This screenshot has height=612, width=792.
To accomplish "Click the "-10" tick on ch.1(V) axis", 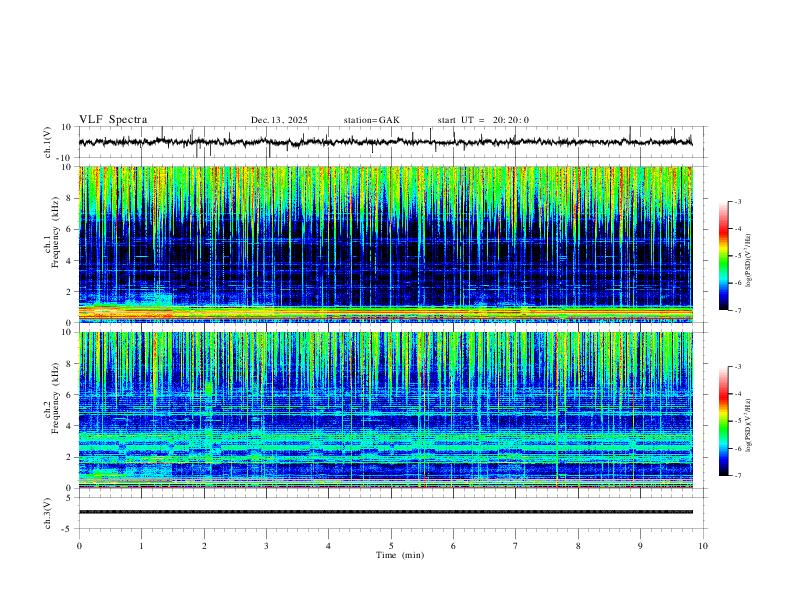I will coord(65,158).
